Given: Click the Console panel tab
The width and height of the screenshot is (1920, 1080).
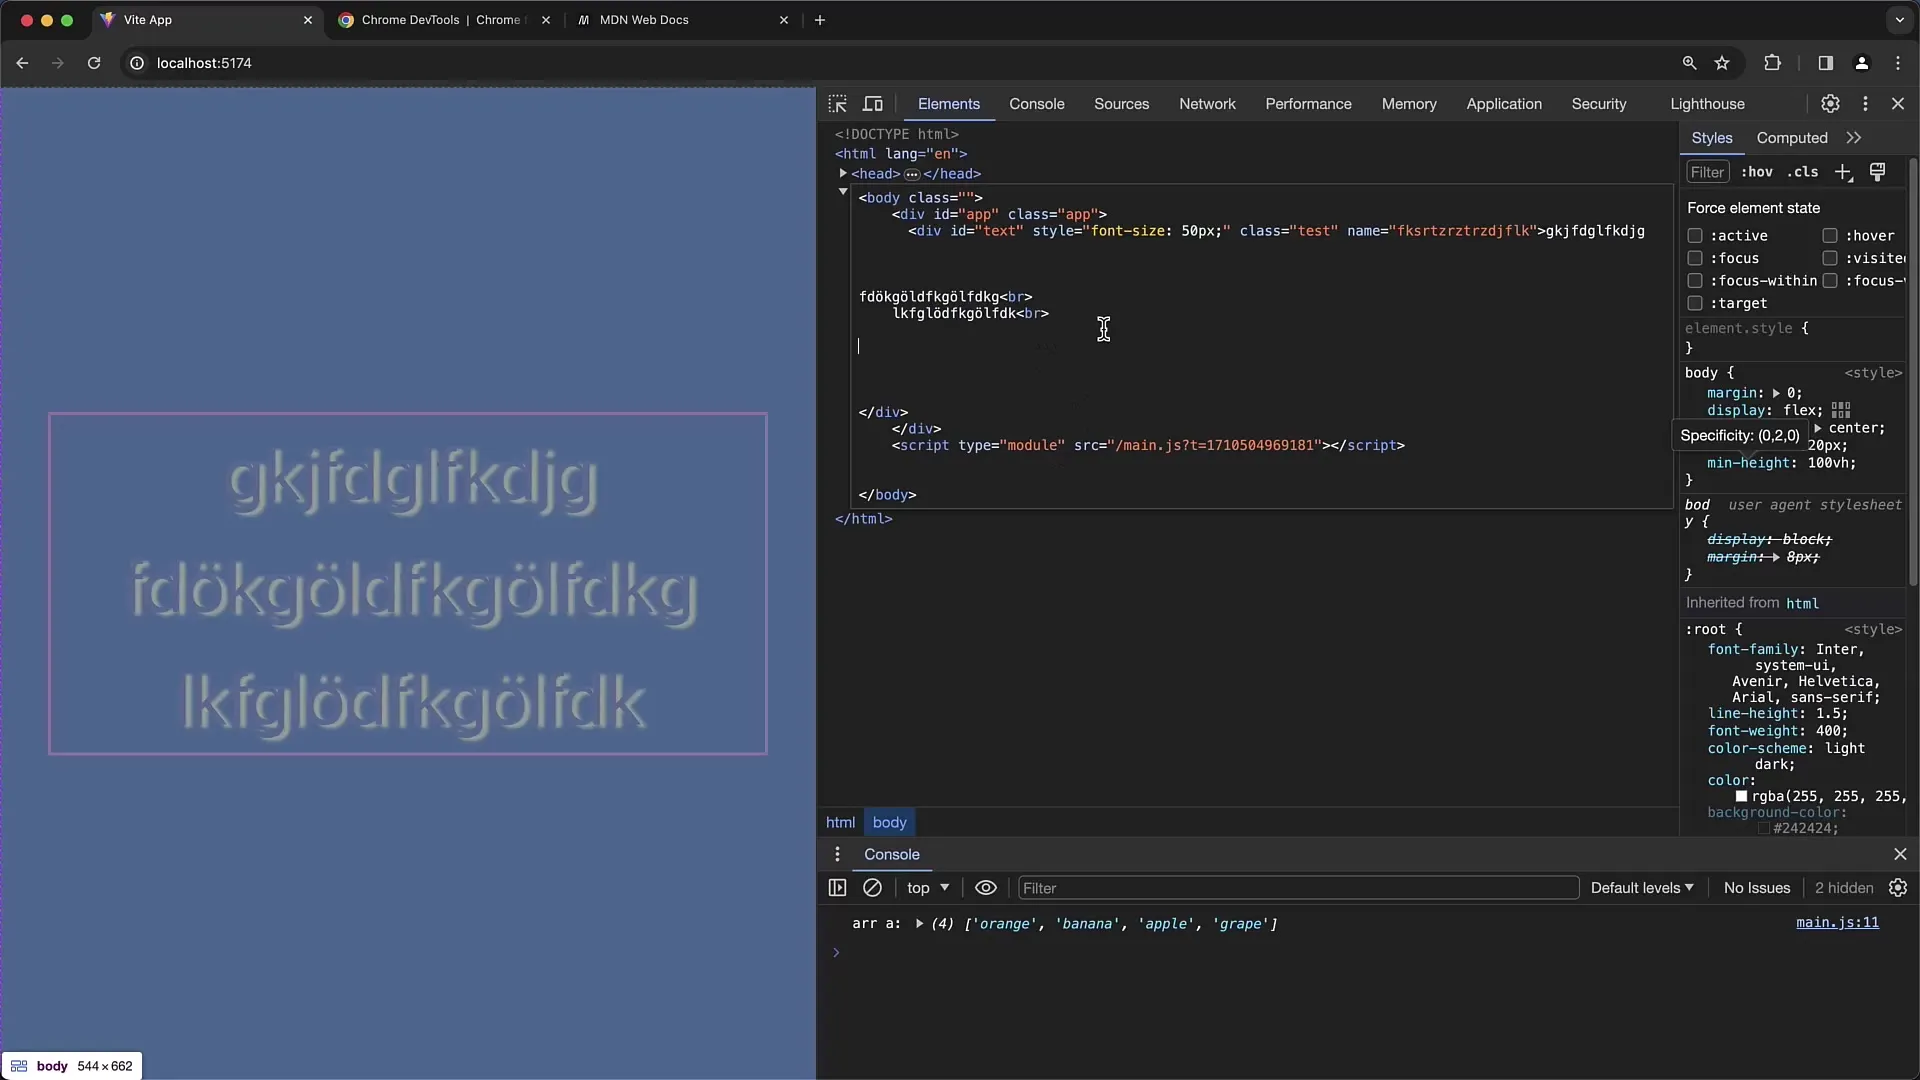Looking at the screenshot, I should coord(1035,103).
